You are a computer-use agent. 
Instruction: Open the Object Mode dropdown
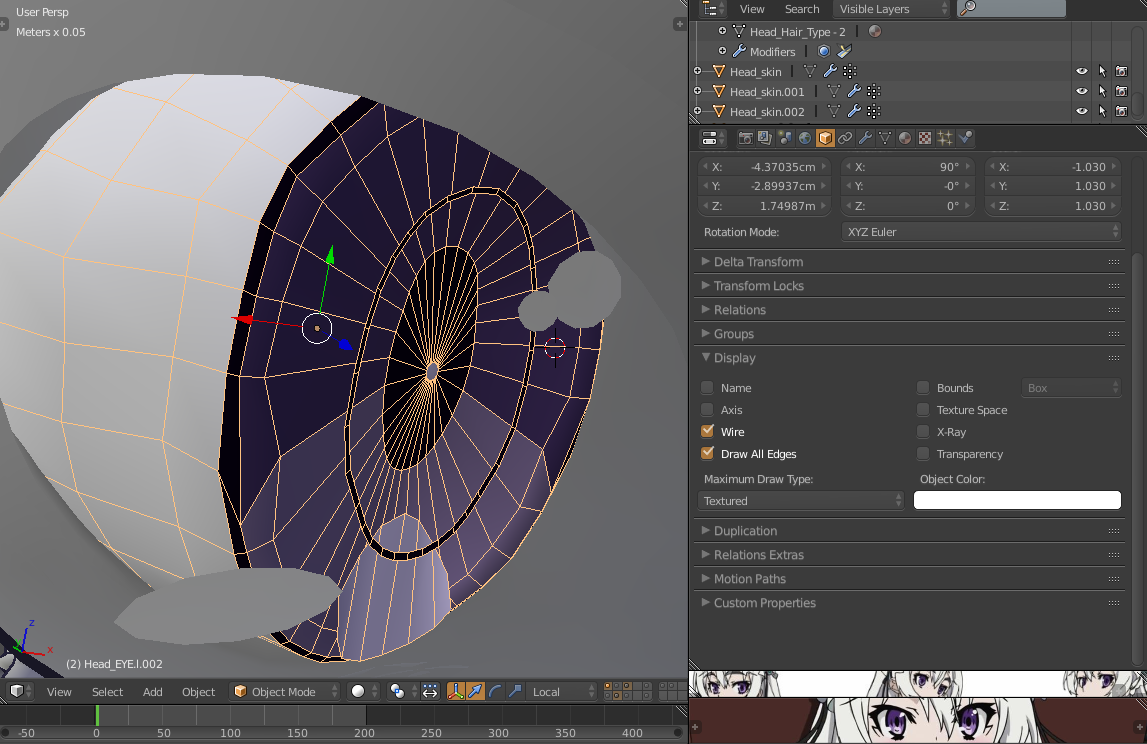285,691
